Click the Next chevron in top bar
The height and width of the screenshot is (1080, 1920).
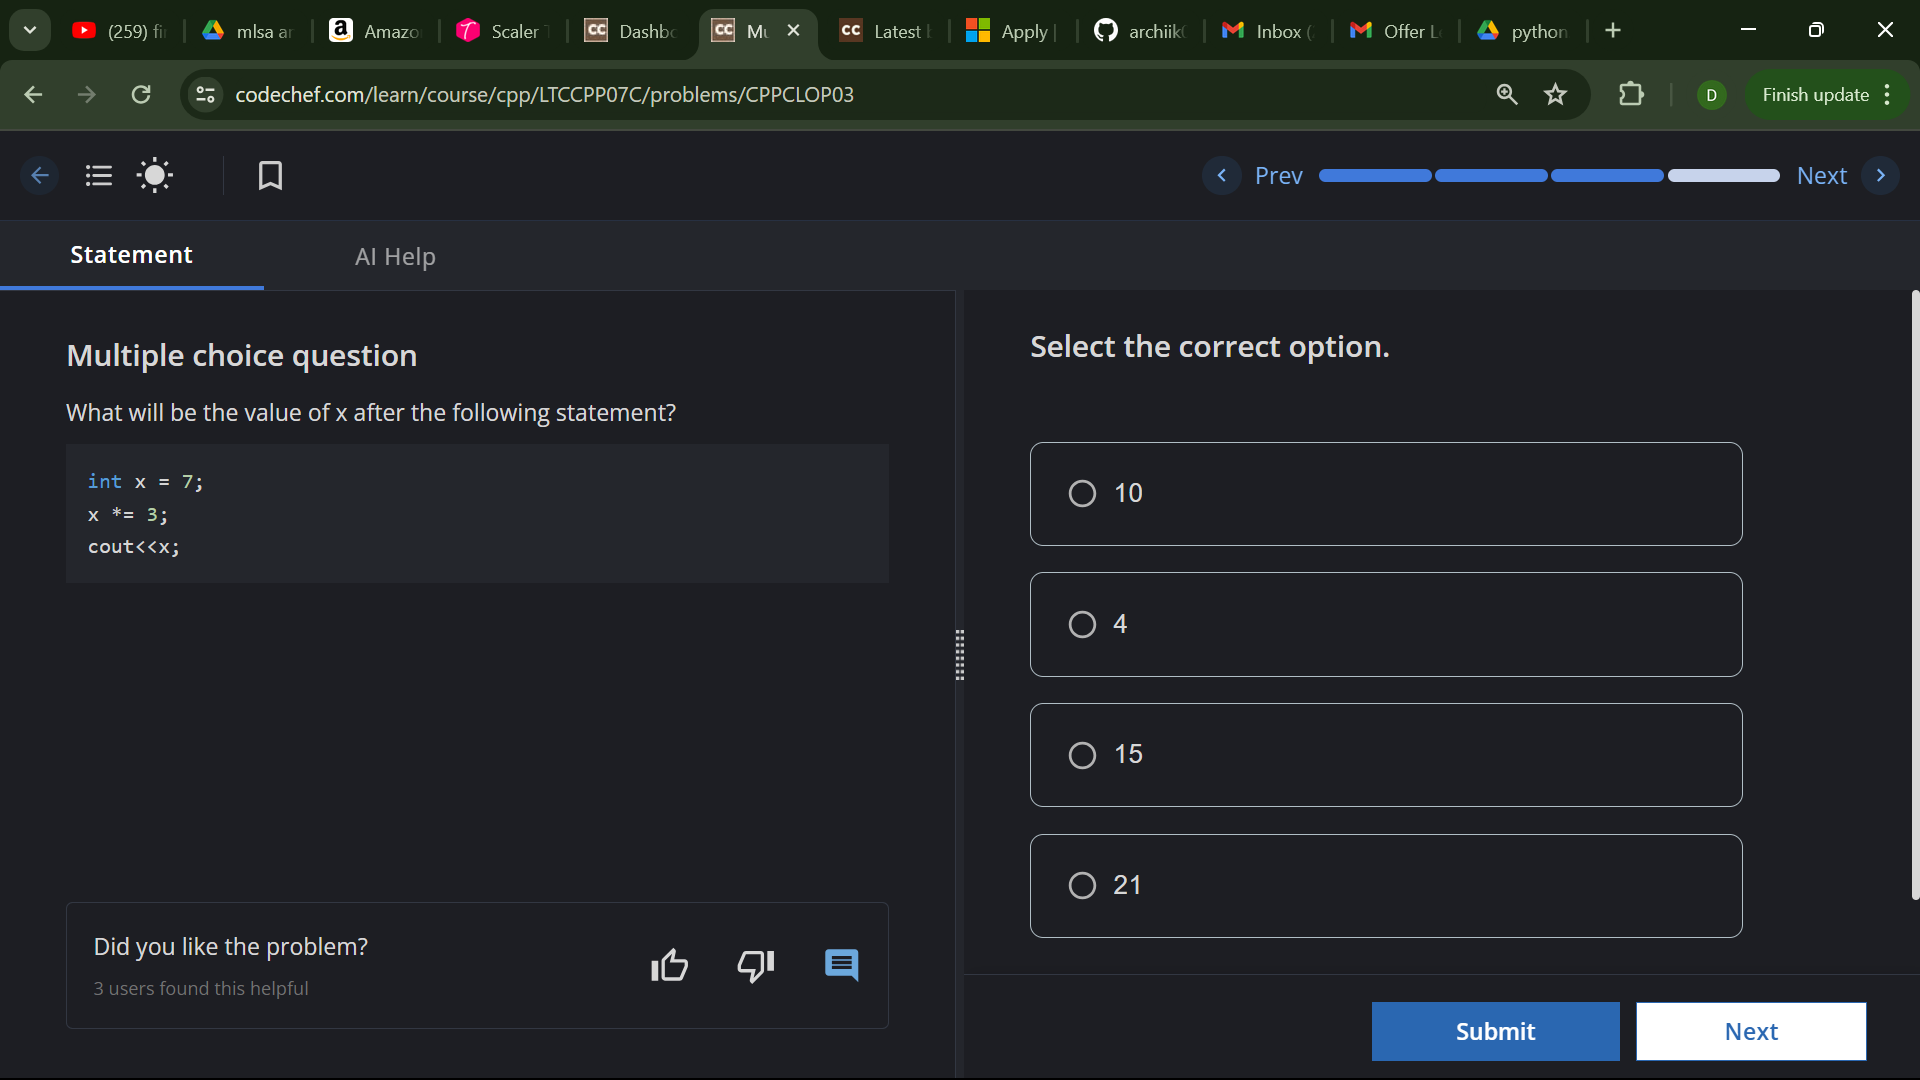[1880, 176]
